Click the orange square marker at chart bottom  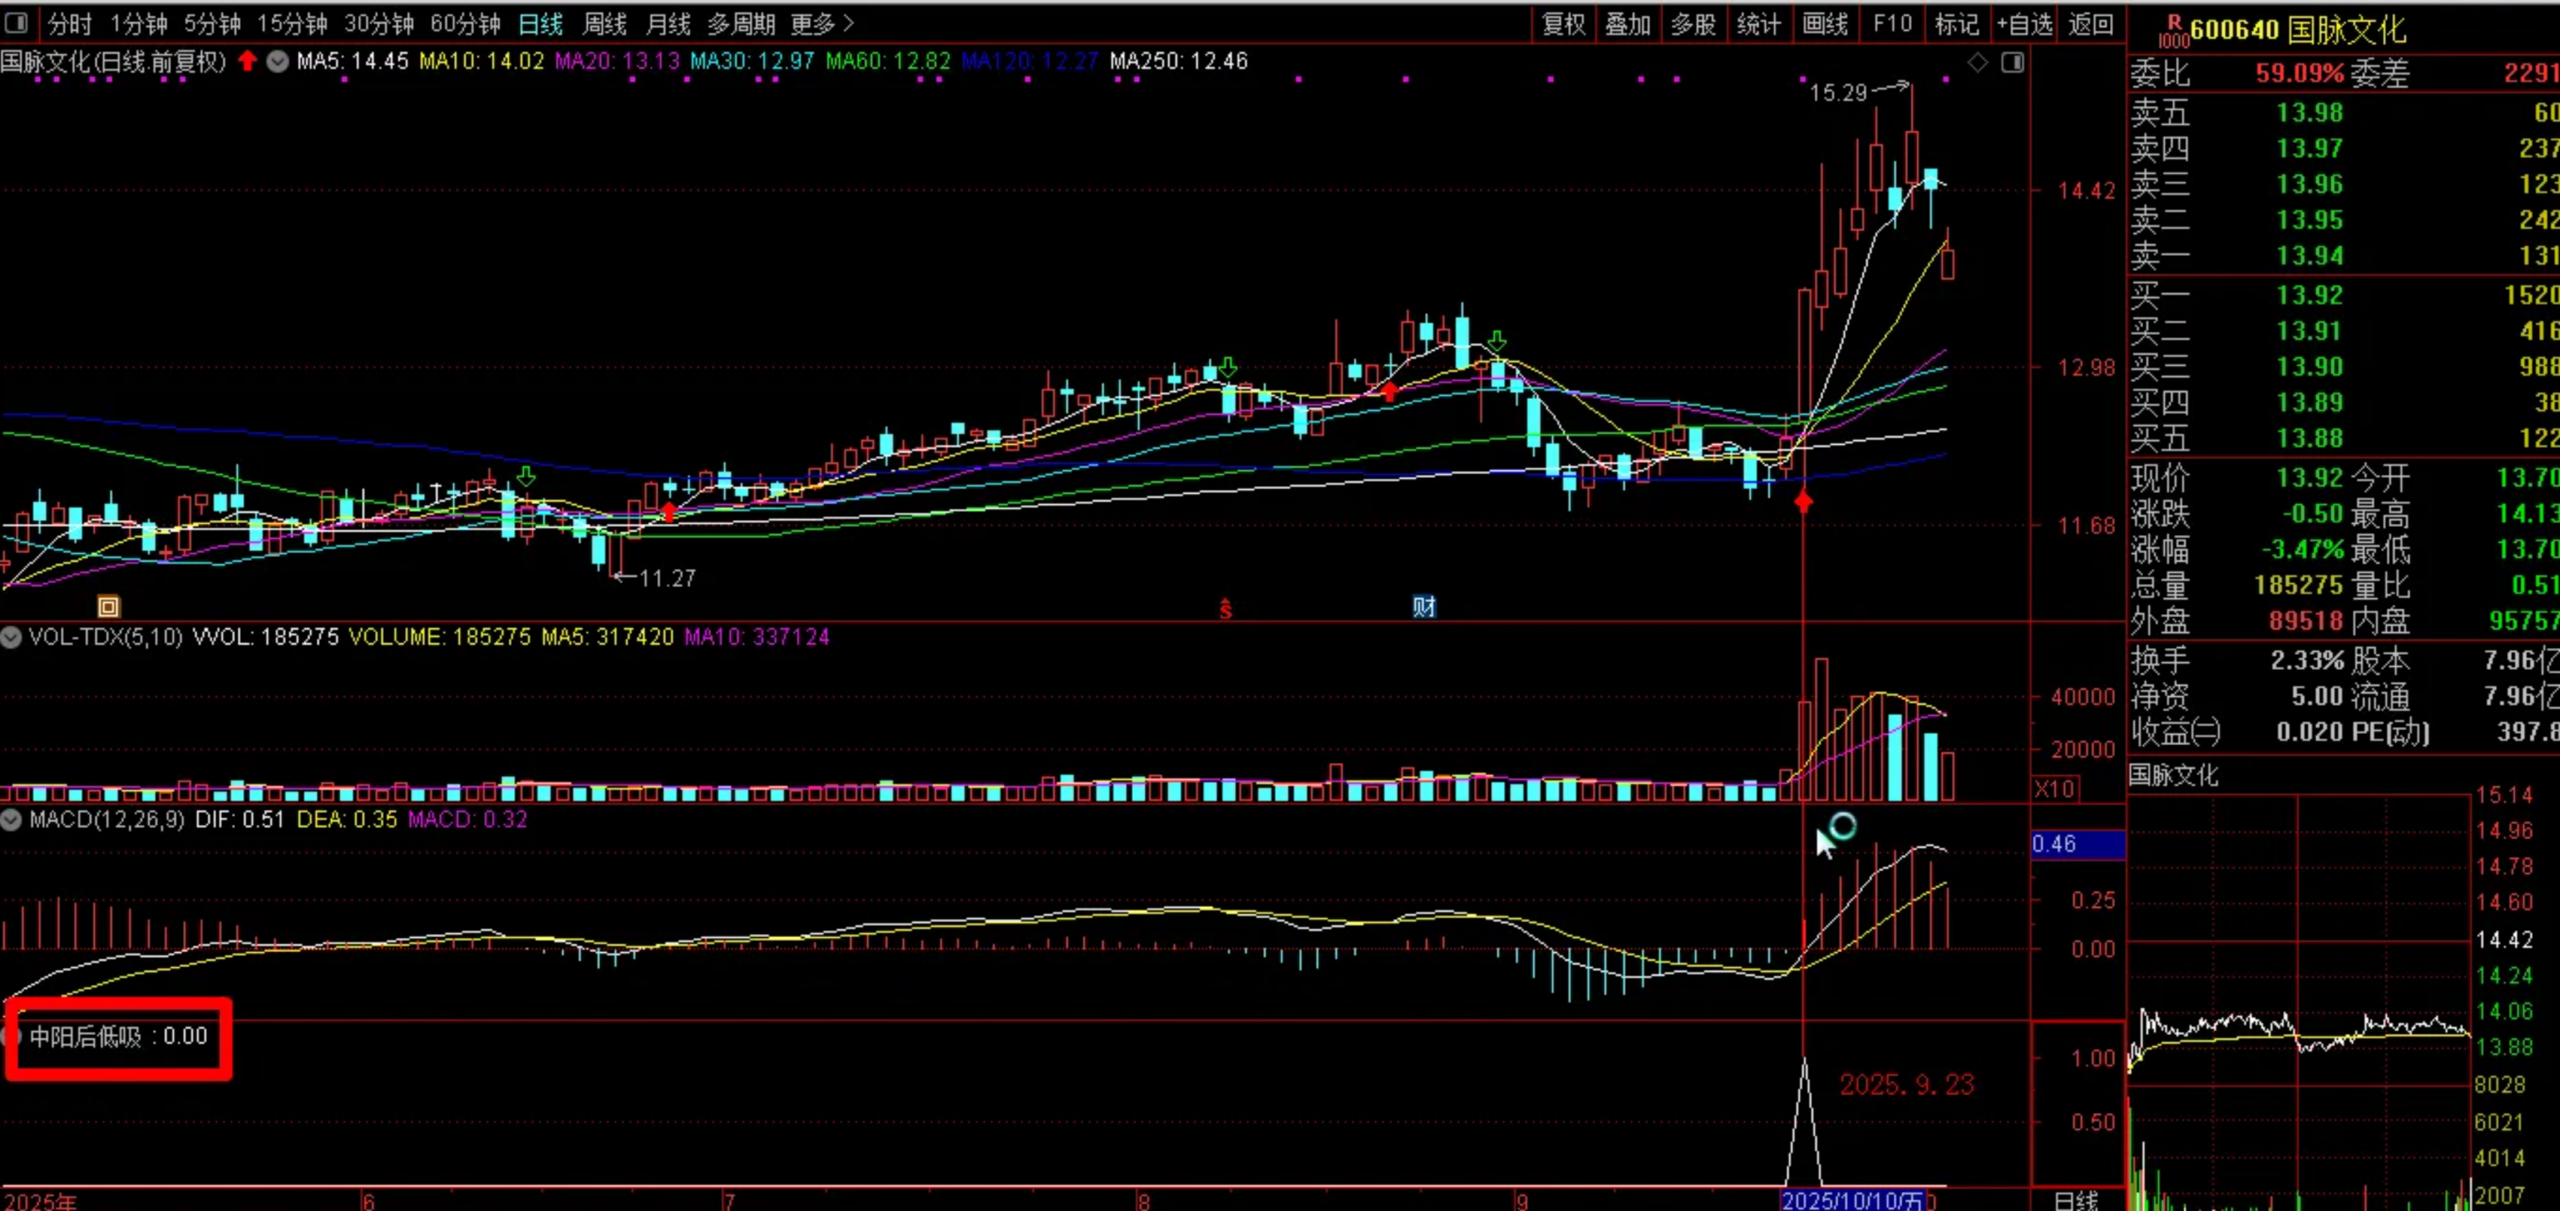coord(108,606)
